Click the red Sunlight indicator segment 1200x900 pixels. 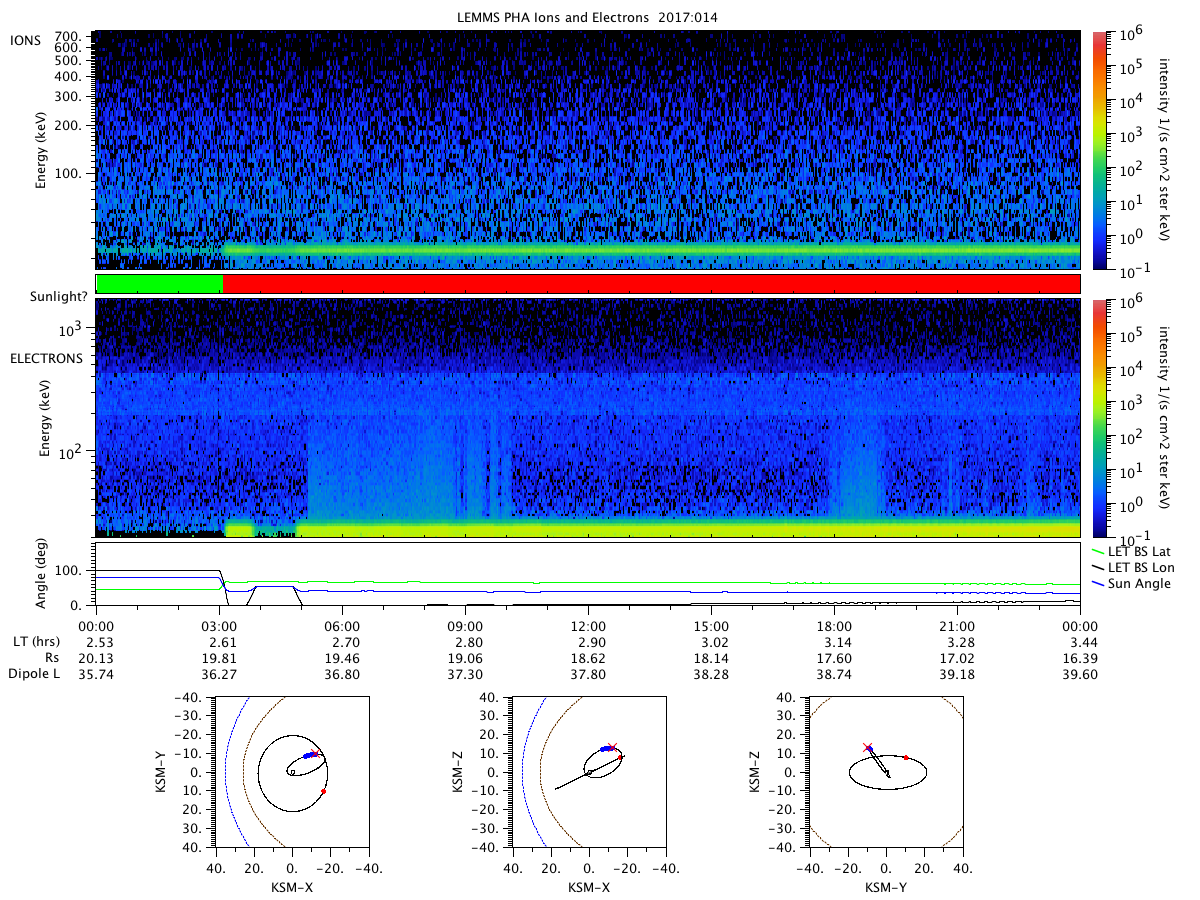click(x=651, y=284)
